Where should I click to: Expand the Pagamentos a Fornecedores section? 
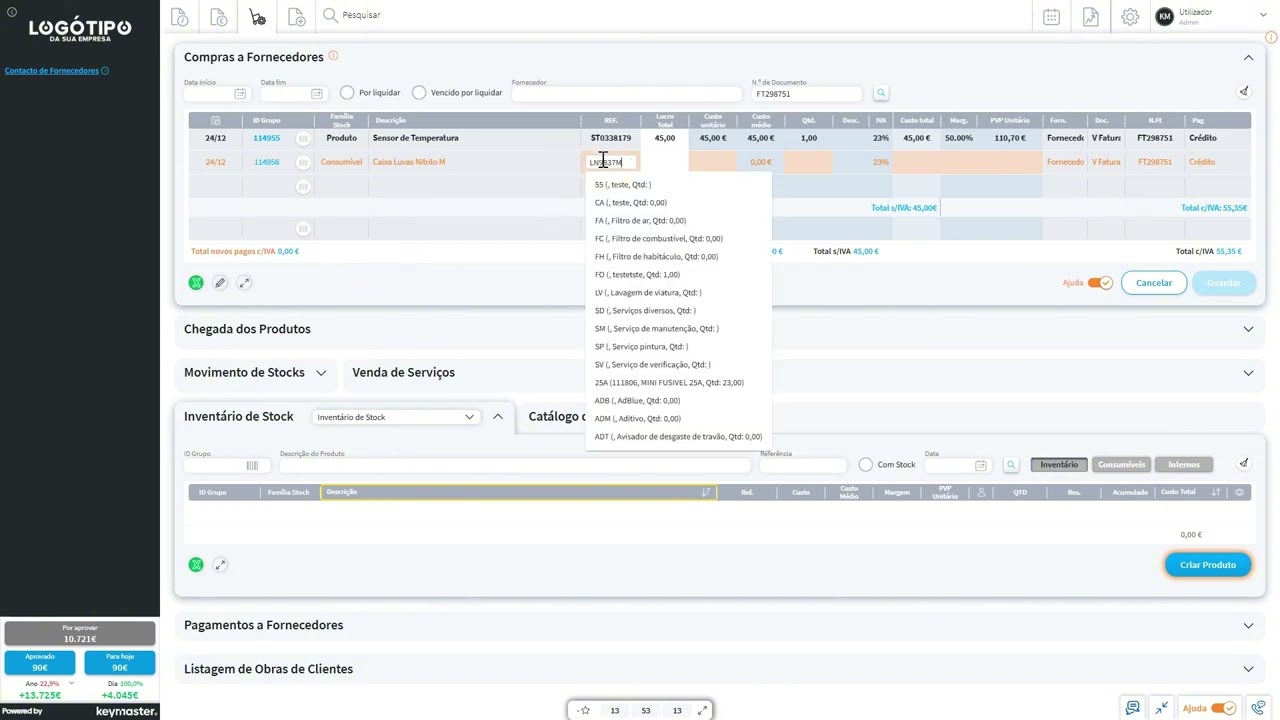click(x=1248, y=625)
